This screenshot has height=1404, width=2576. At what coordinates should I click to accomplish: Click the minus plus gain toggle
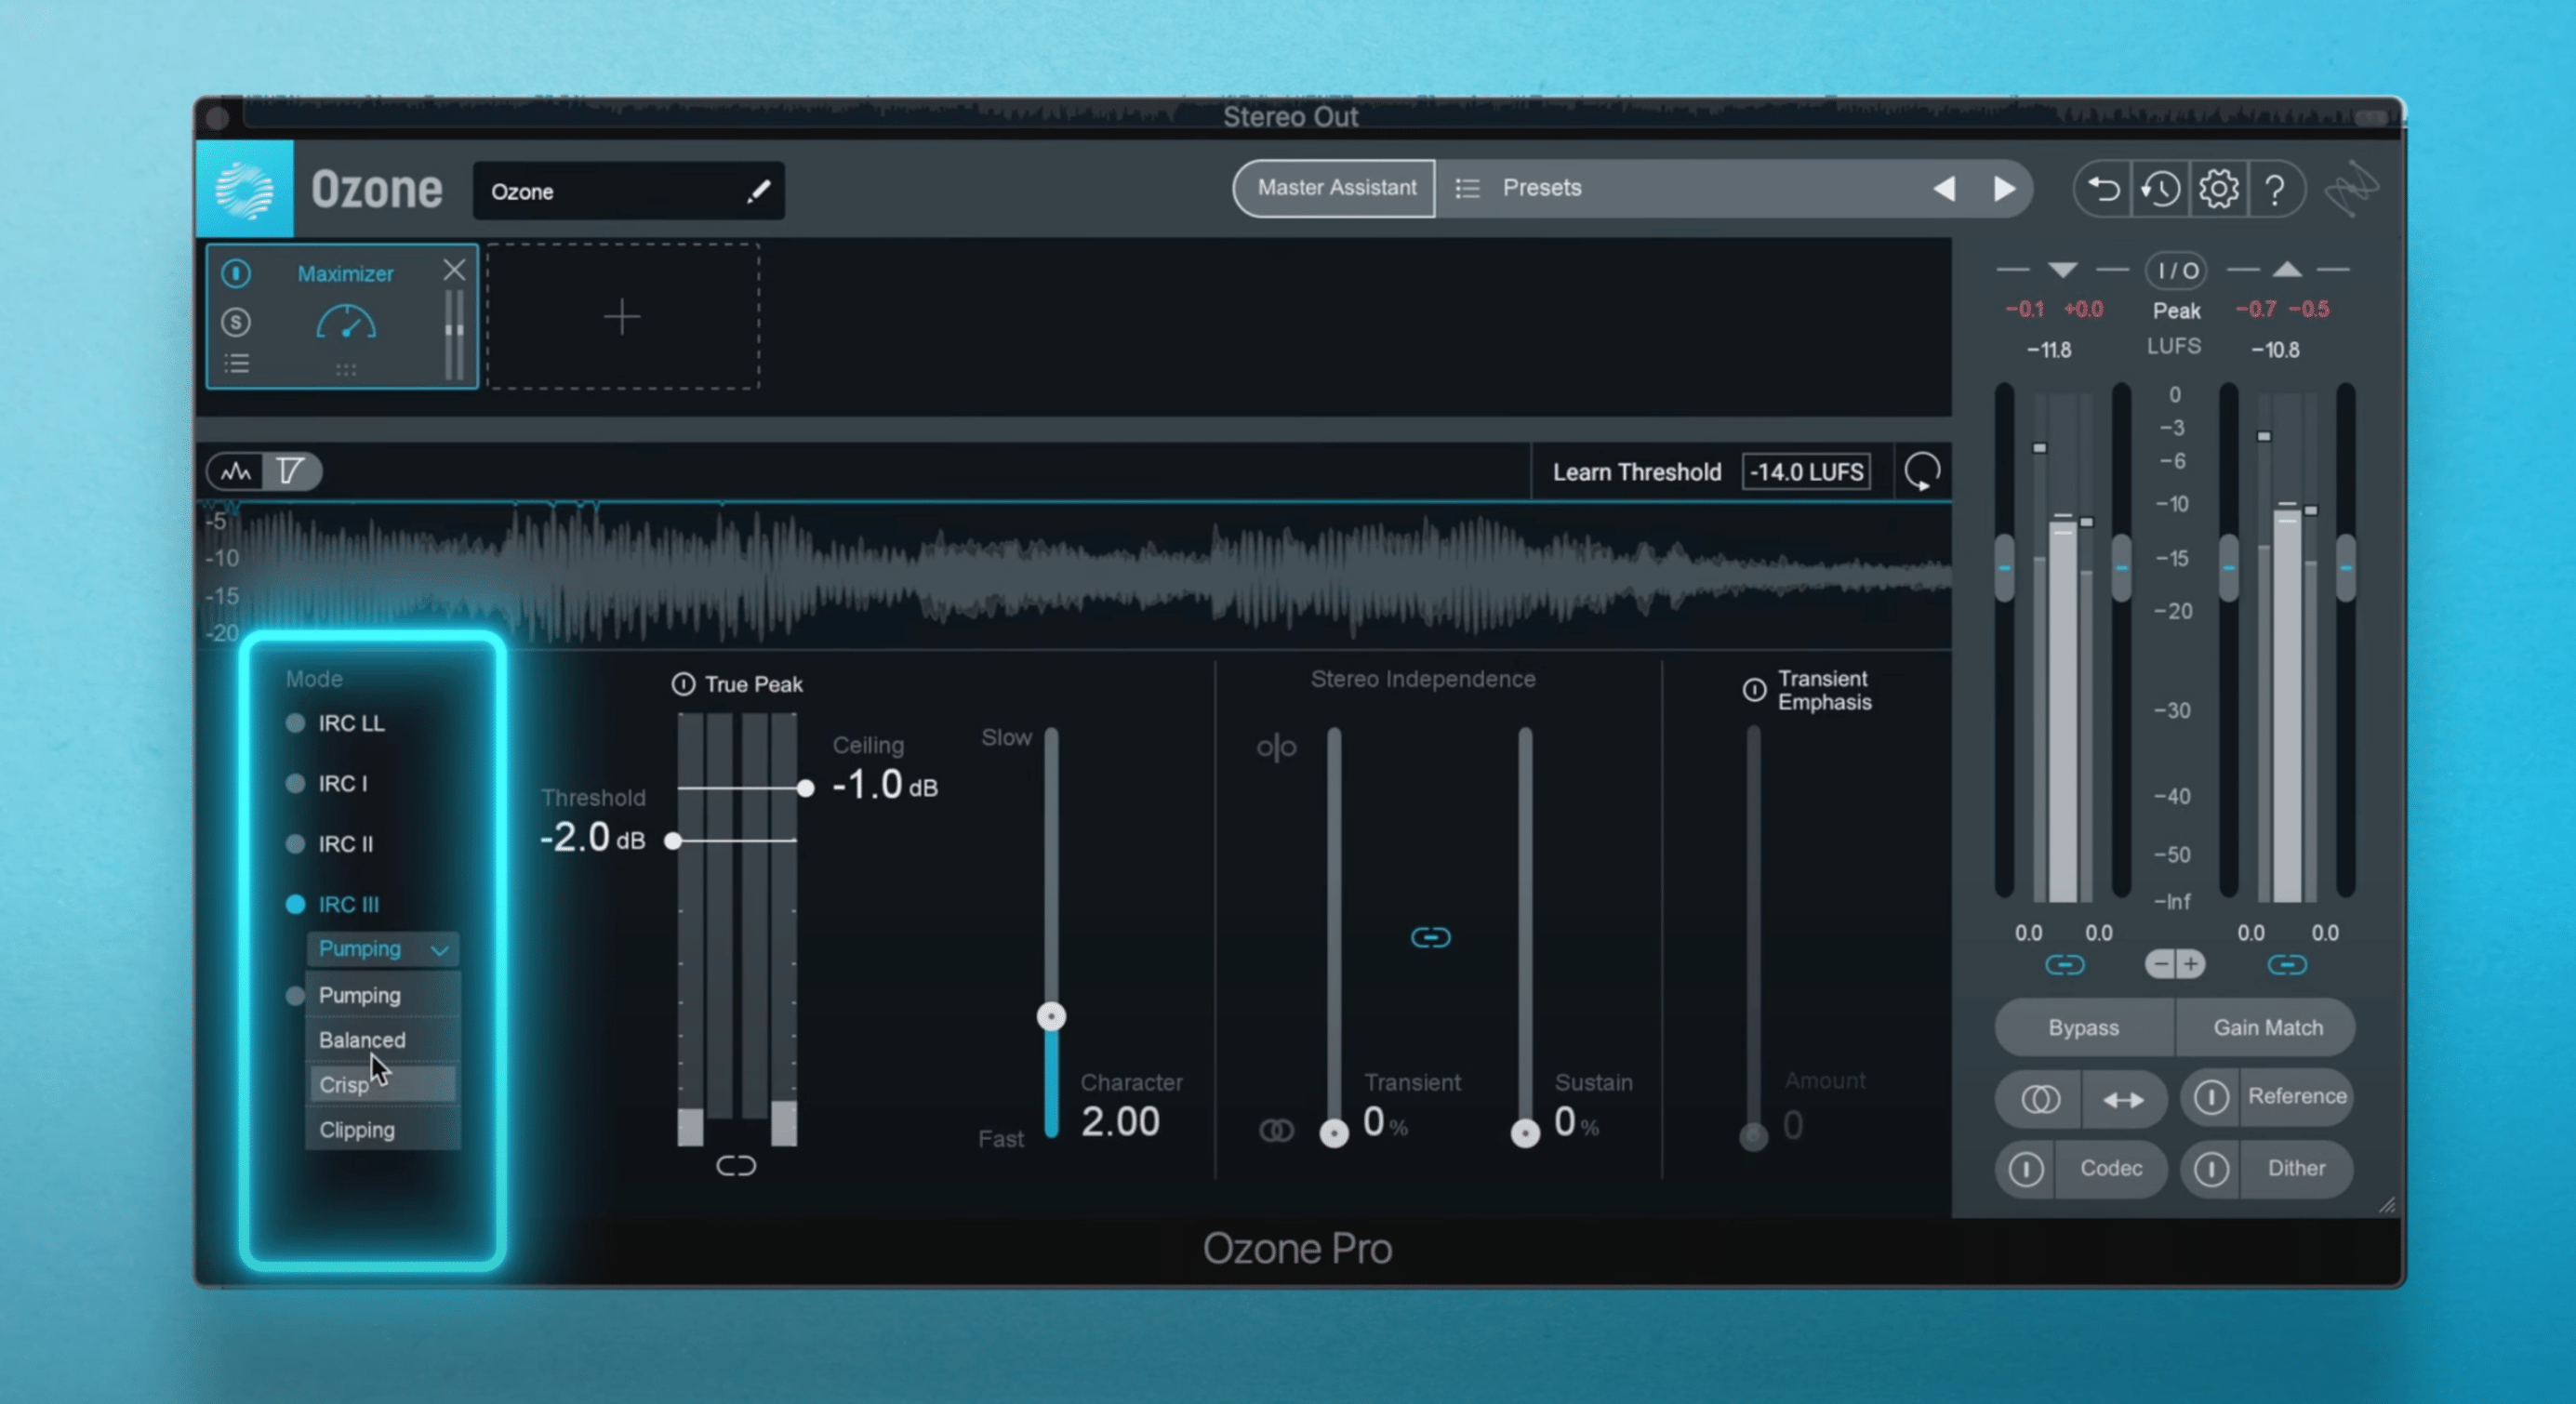point(2175,964)
